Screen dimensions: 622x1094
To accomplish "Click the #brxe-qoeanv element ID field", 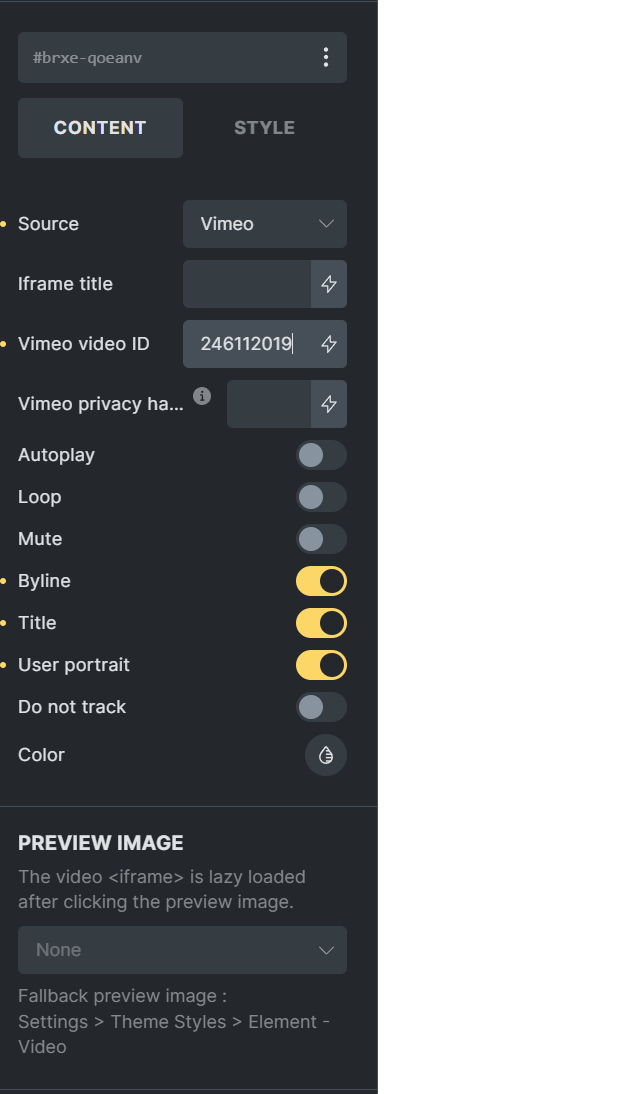I will tap(166, 57).
